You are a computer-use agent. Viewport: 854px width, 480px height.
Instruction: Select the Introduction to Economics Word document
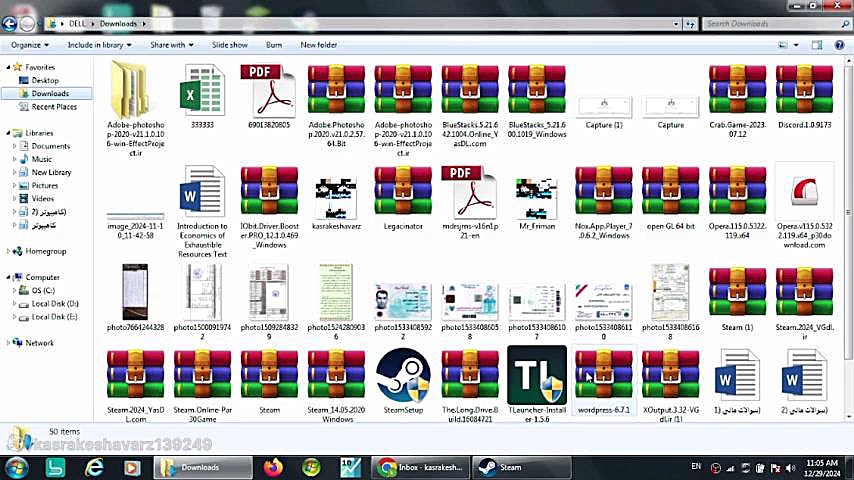[202, 191]
